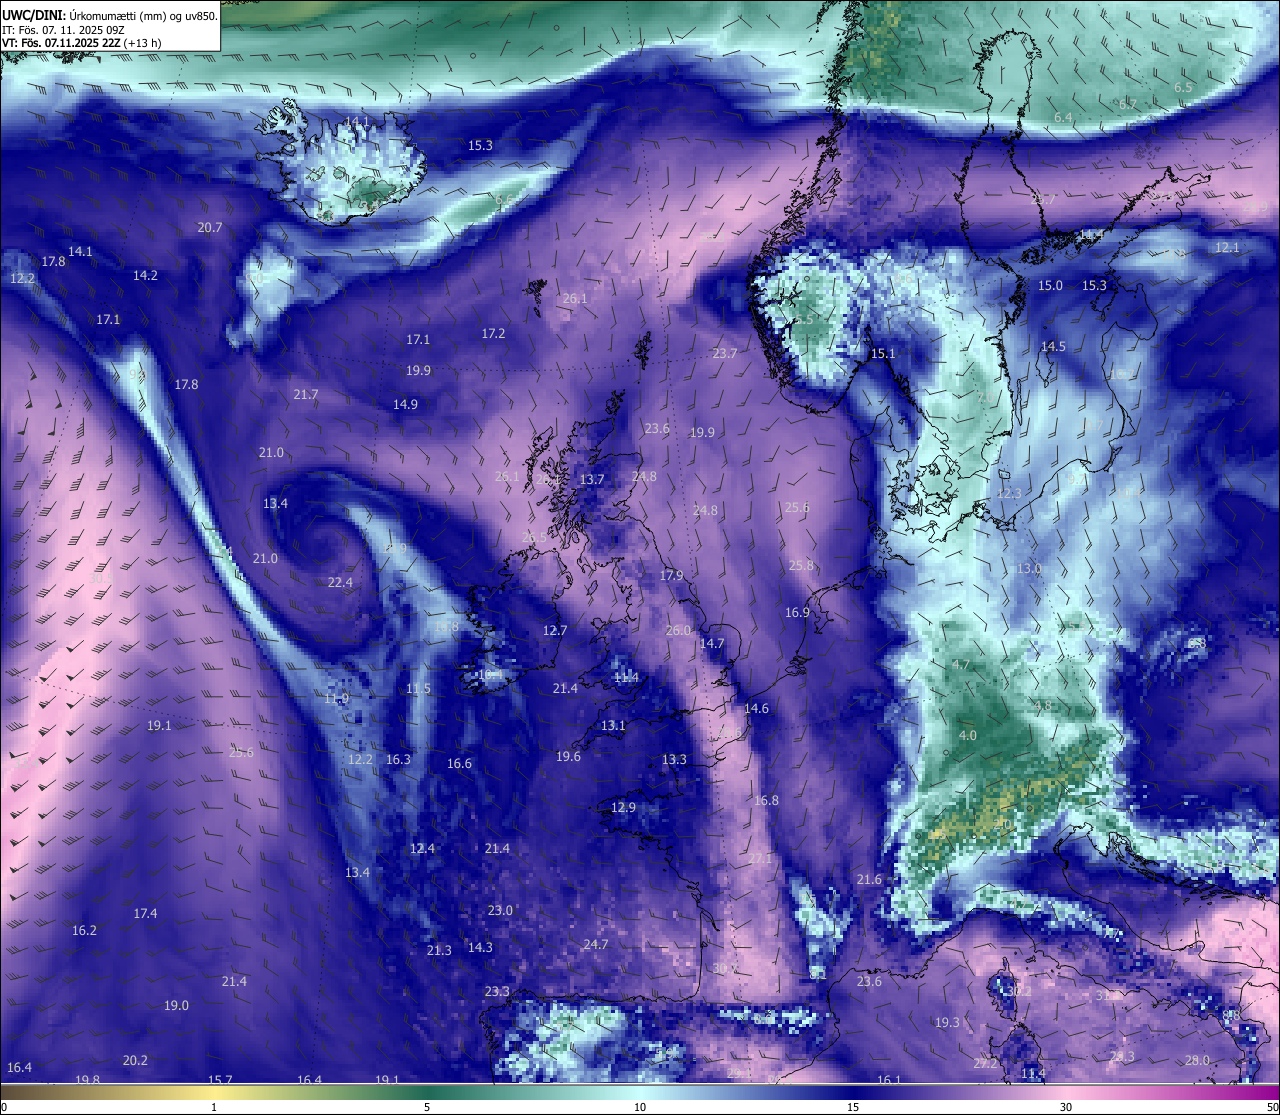Viewport: 1280px width, 1115px height.
Task: Click the 12.4 map value
Action: pos(422,849)
